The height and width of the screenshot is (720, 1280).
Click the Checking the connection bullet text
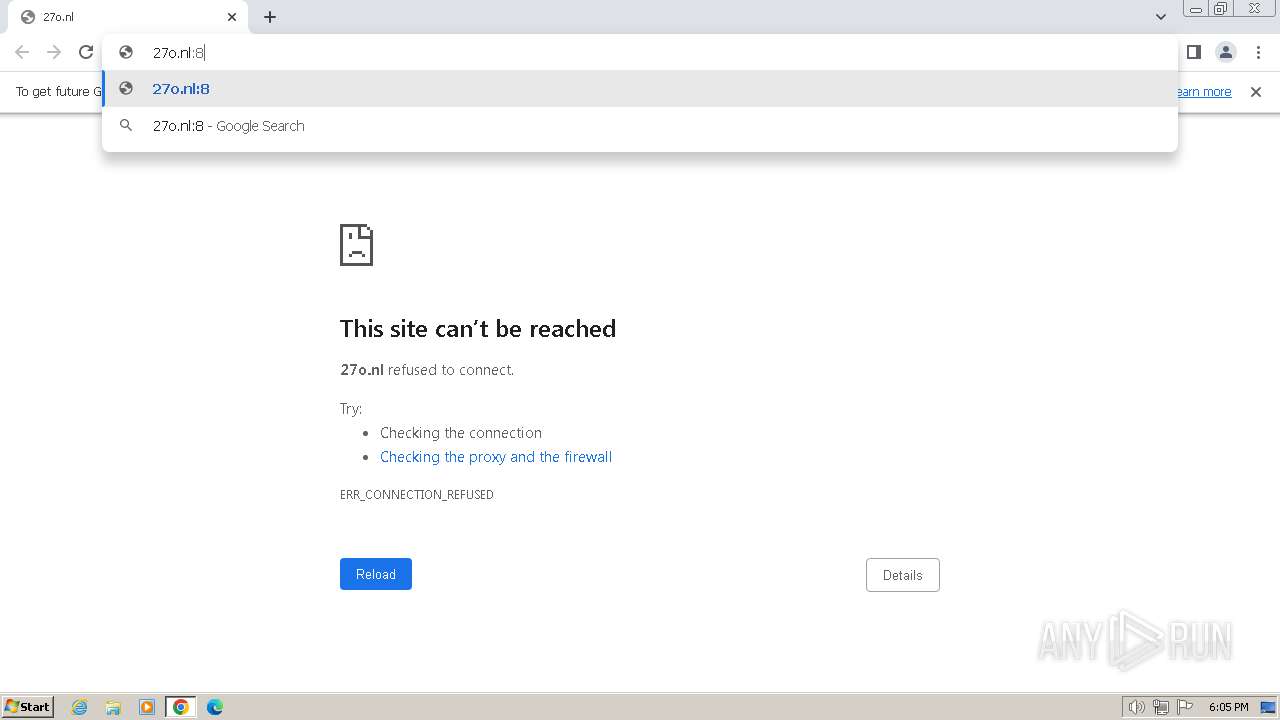(461, 433)
